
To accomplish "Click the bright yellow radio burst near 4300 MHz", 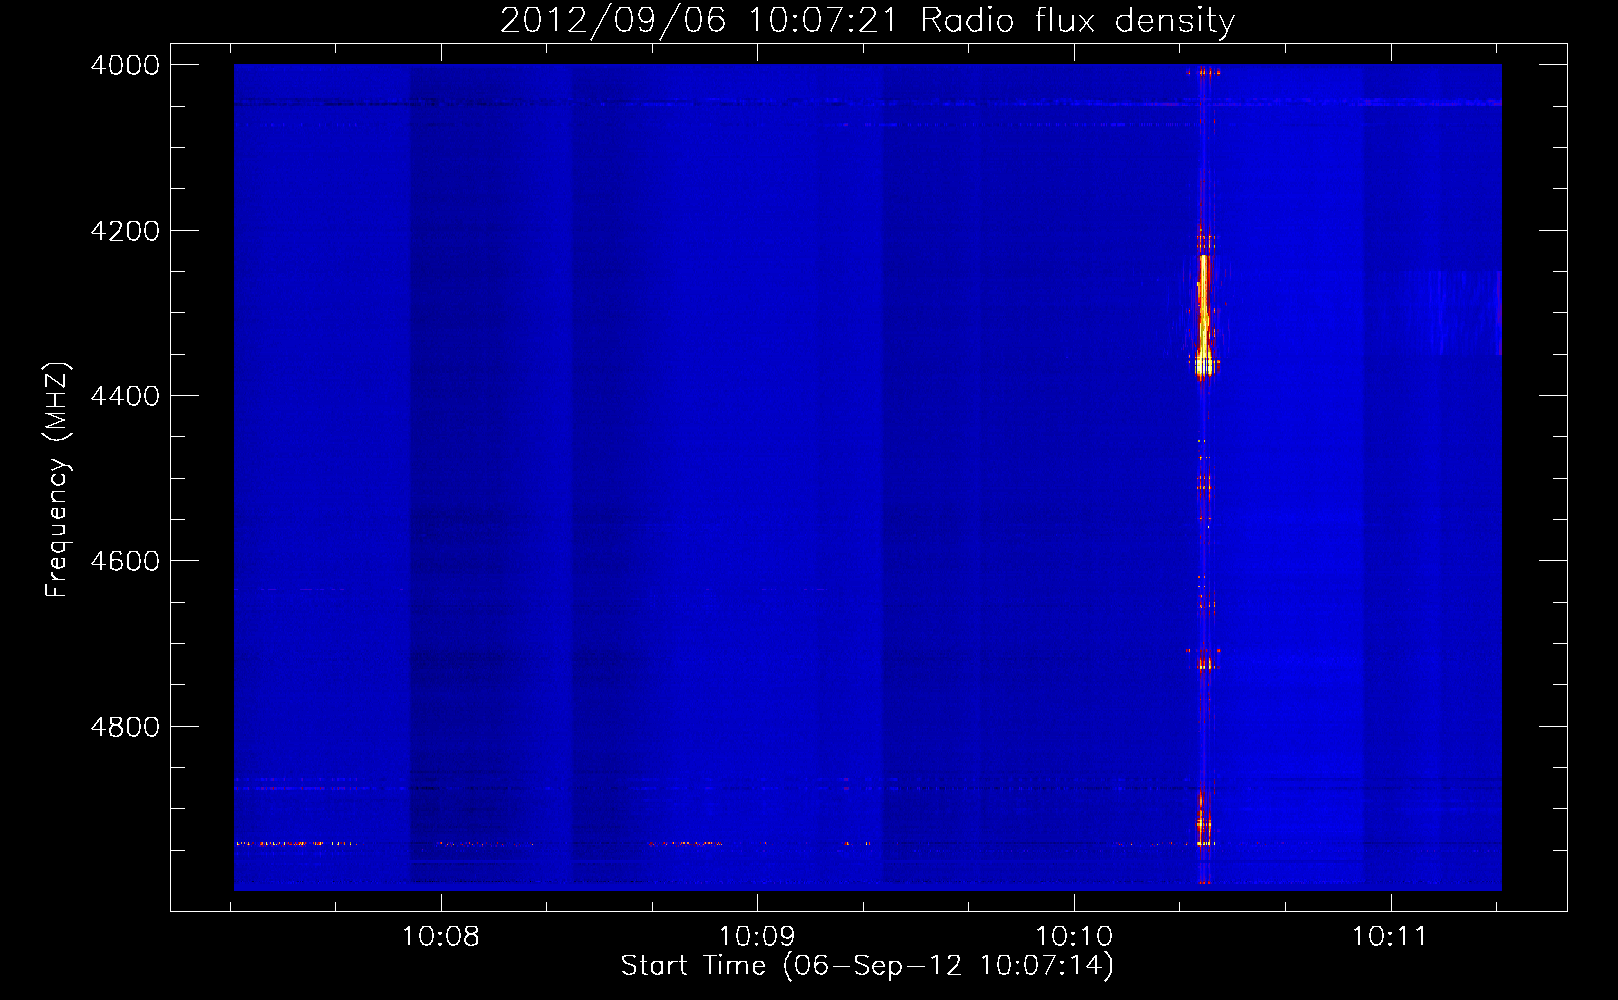I will tap(1204, 315).
